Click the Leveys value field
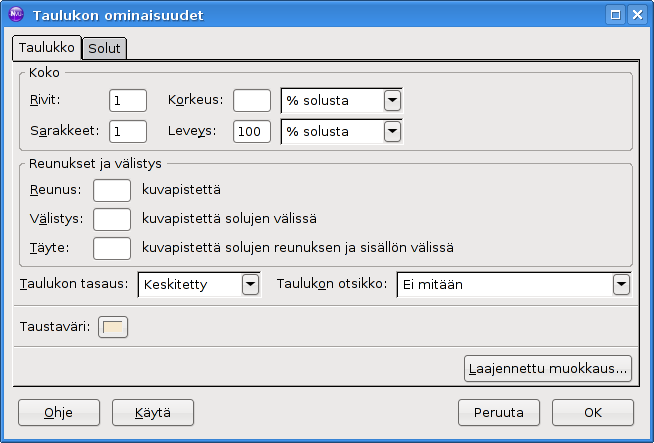 click(252, 131)
